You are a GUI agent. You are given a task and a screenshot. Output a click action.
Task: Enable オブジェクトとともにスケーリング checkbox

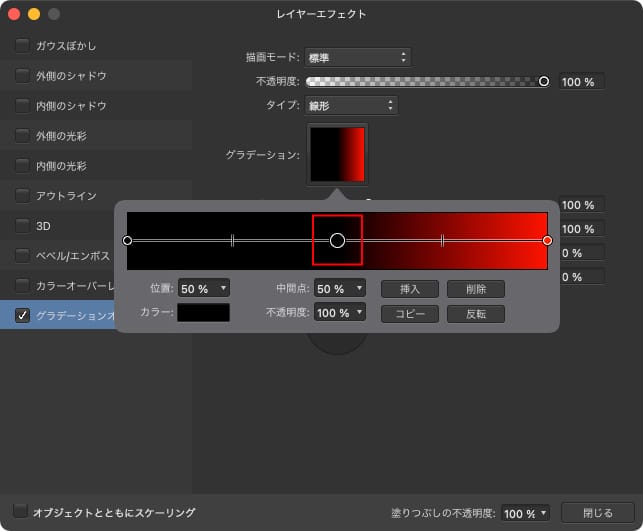(20, 512)
